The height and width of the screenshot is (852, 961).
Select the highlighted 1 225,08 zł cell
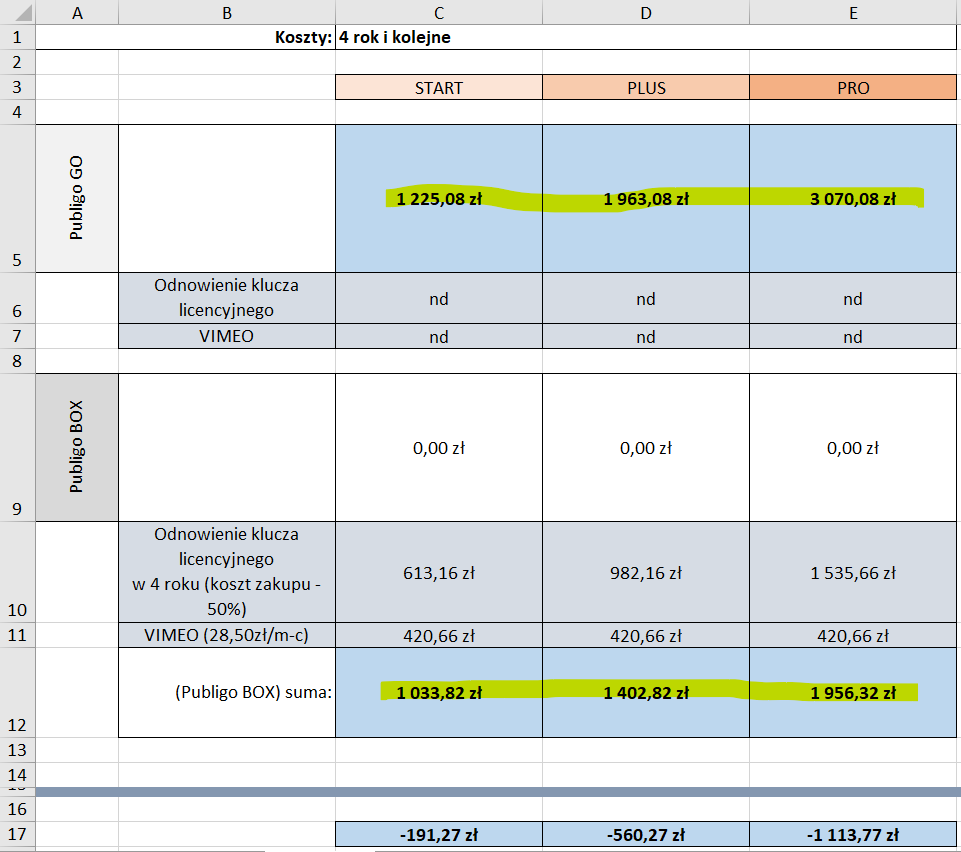(439, 199)
